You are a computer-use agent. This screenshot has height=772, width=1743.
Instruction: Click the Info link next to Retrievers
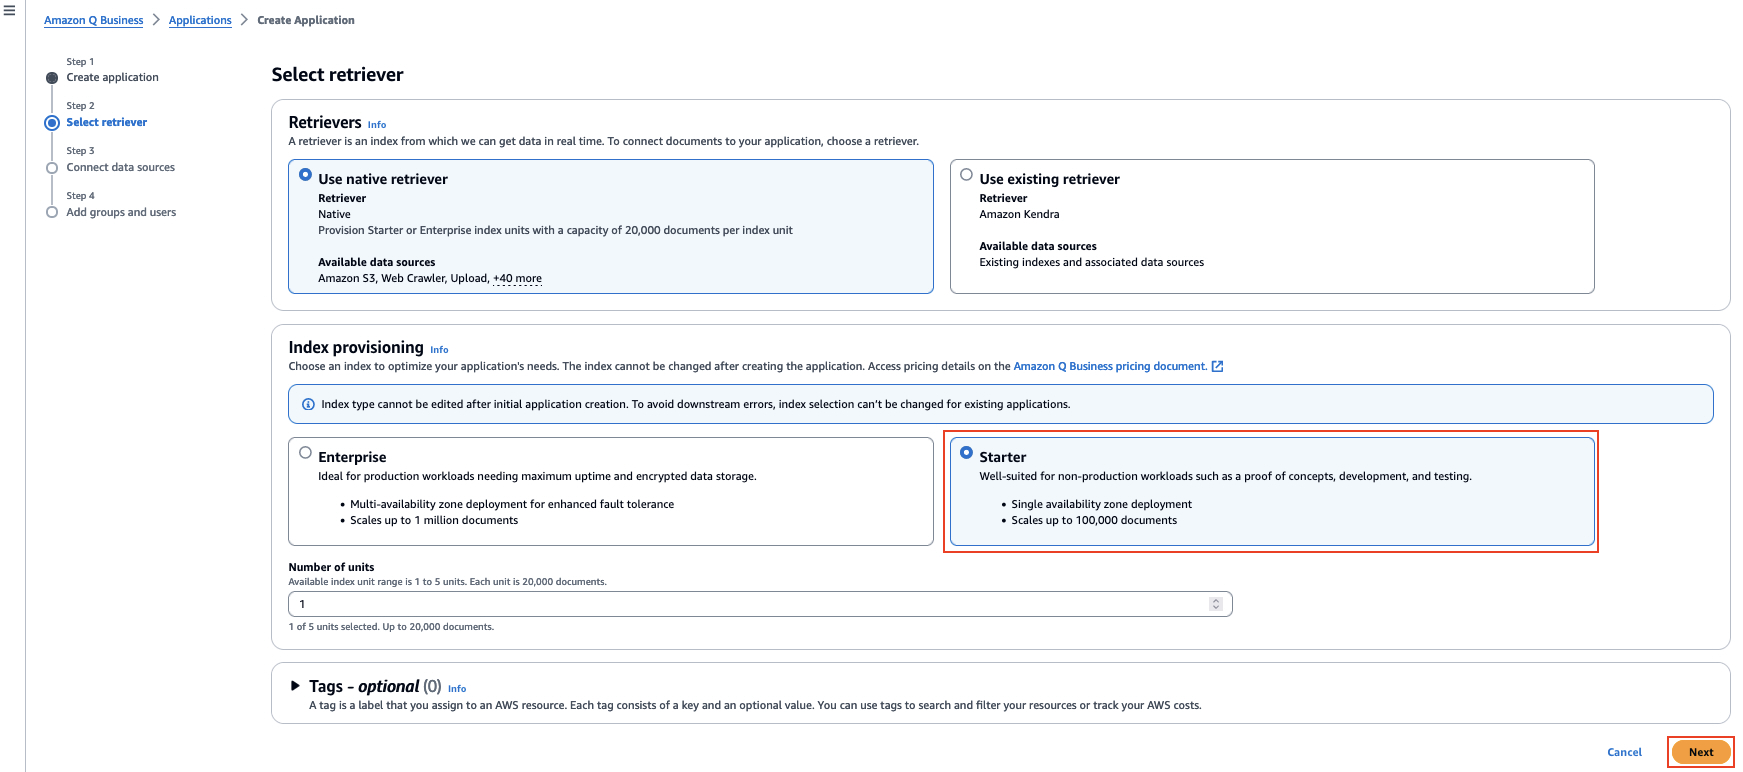coord(377,125)
